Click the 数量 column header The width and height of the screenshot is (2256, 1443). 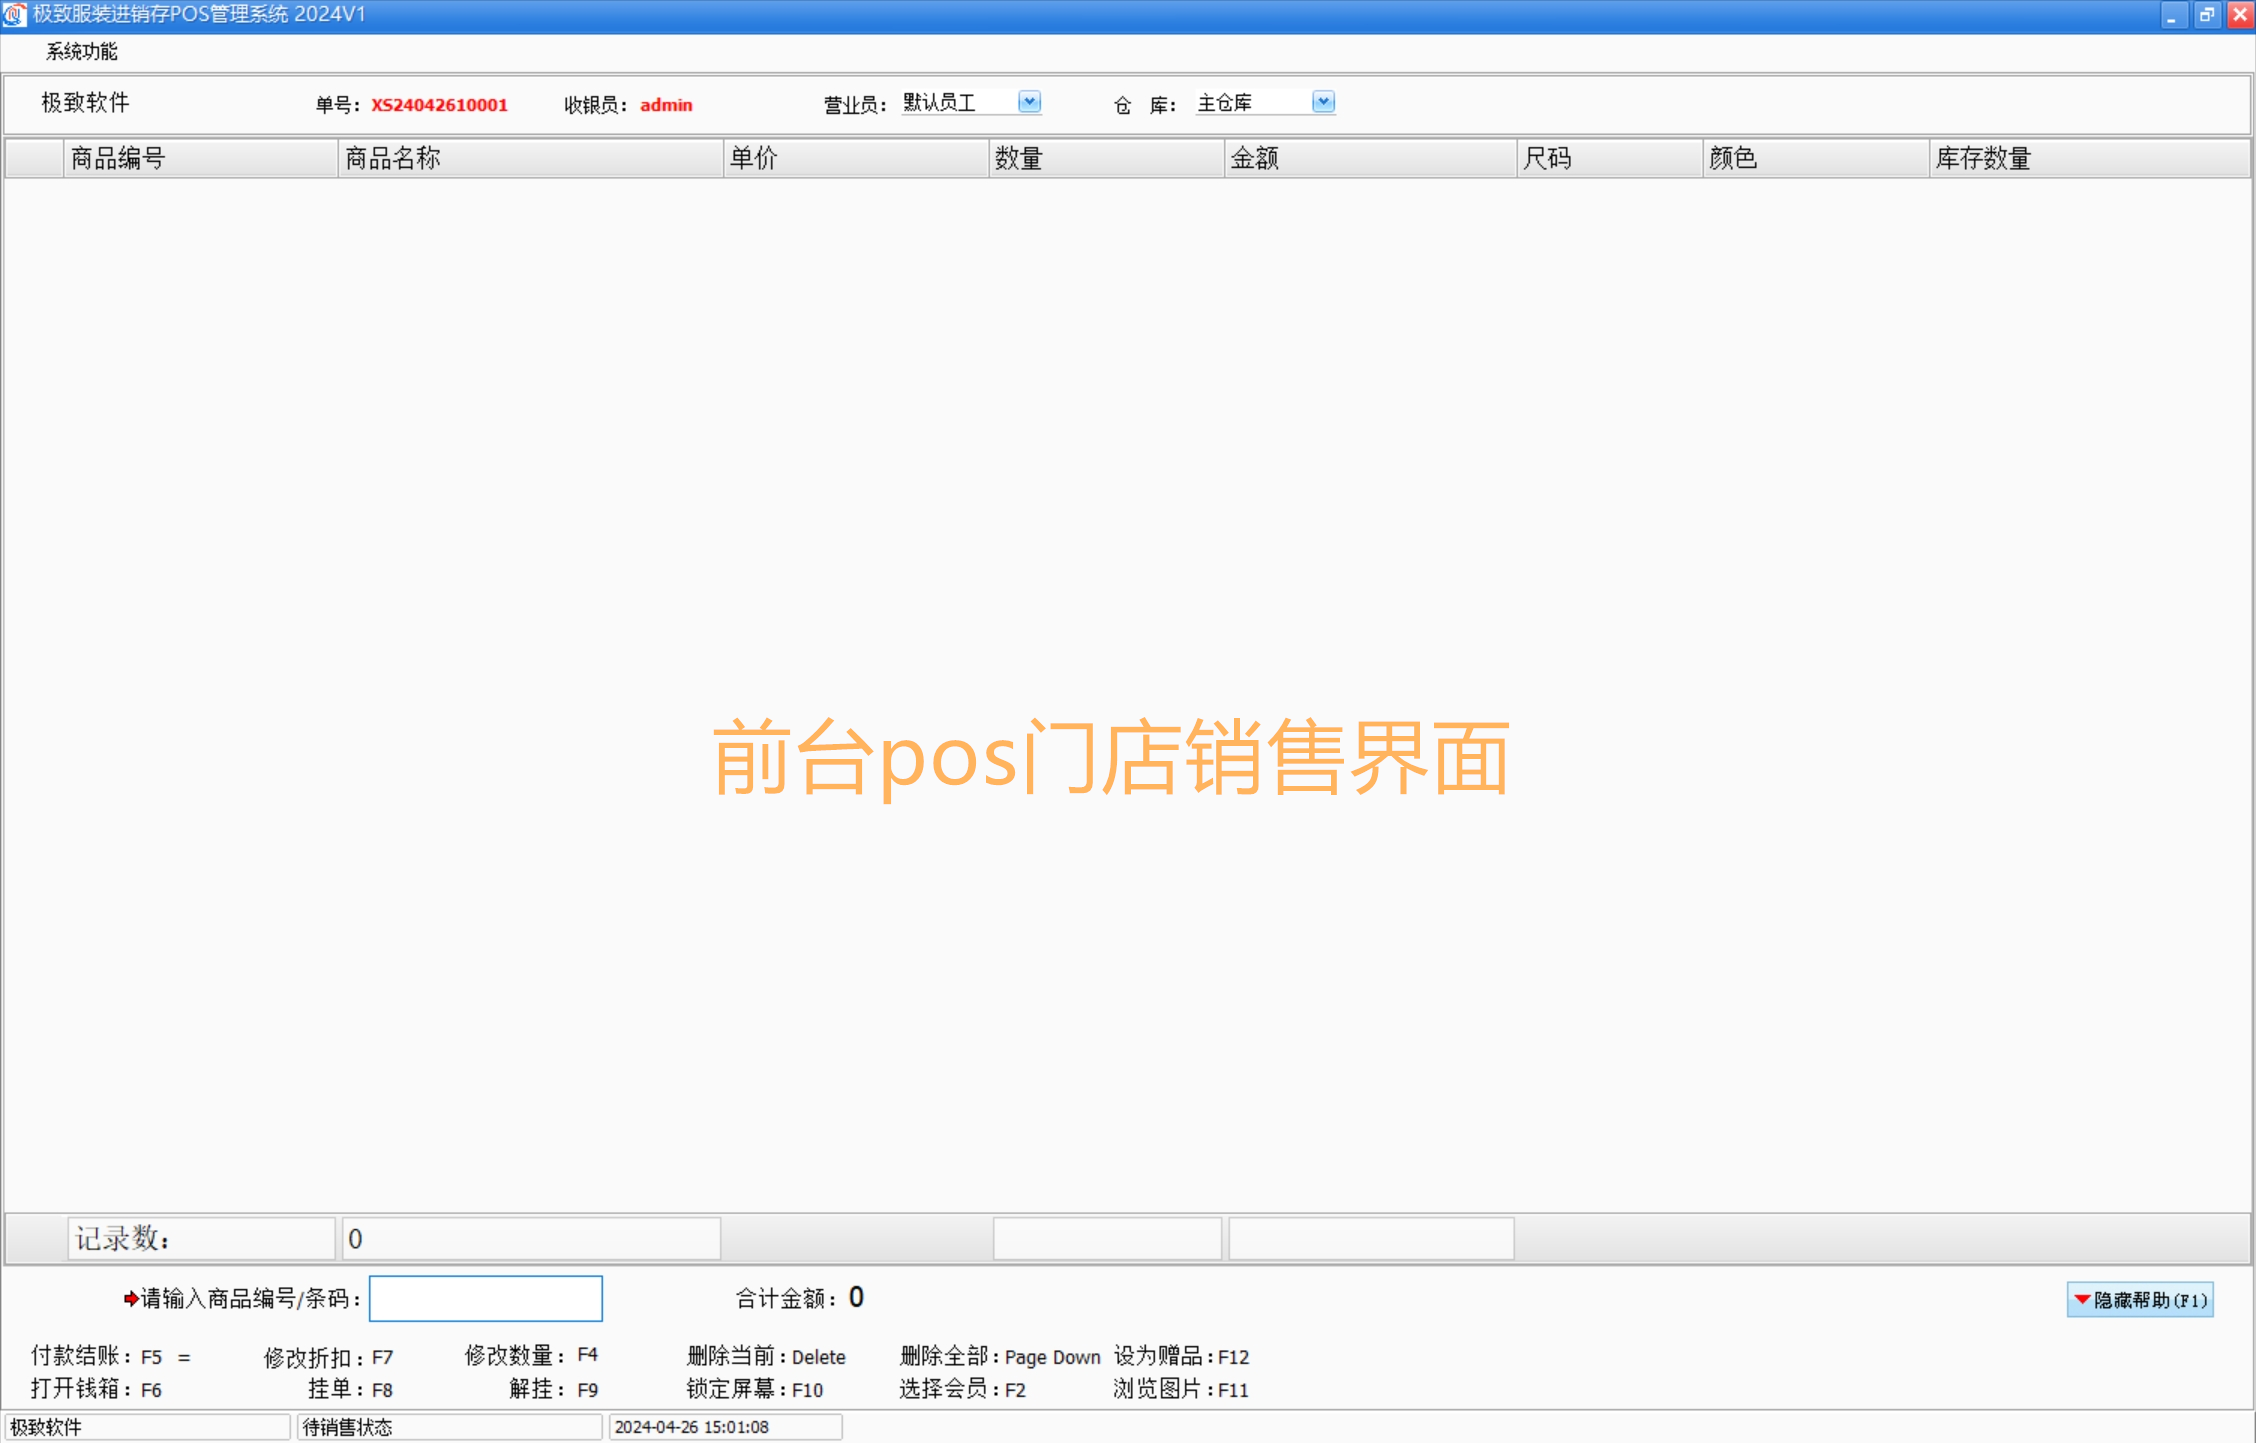[1106, 158]
